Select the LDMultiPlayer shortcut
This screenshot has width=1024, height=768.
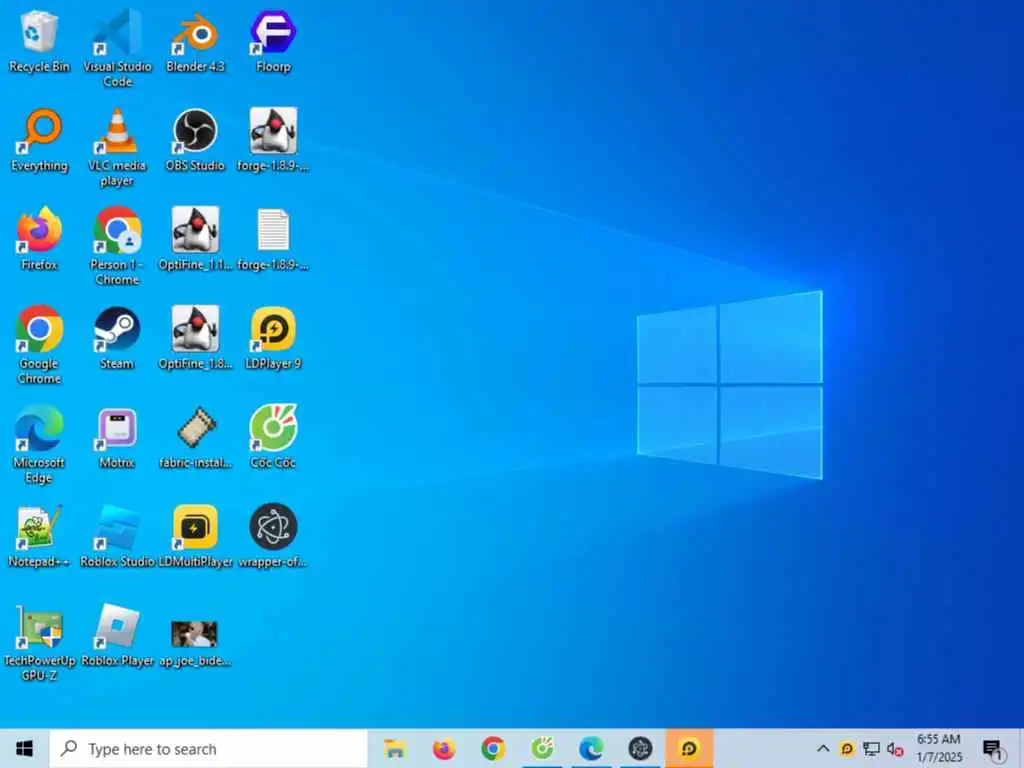195,537
